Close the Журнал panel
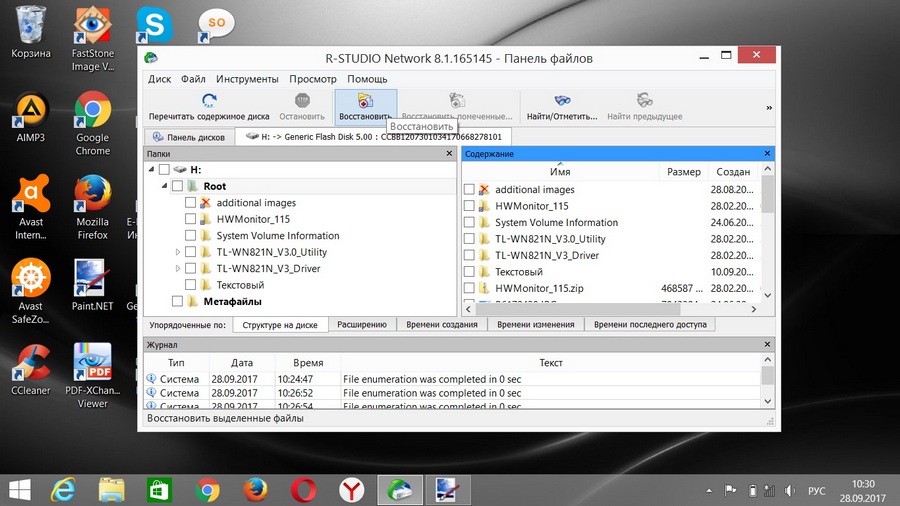This screenshot has width=900, height=506. 767,344
